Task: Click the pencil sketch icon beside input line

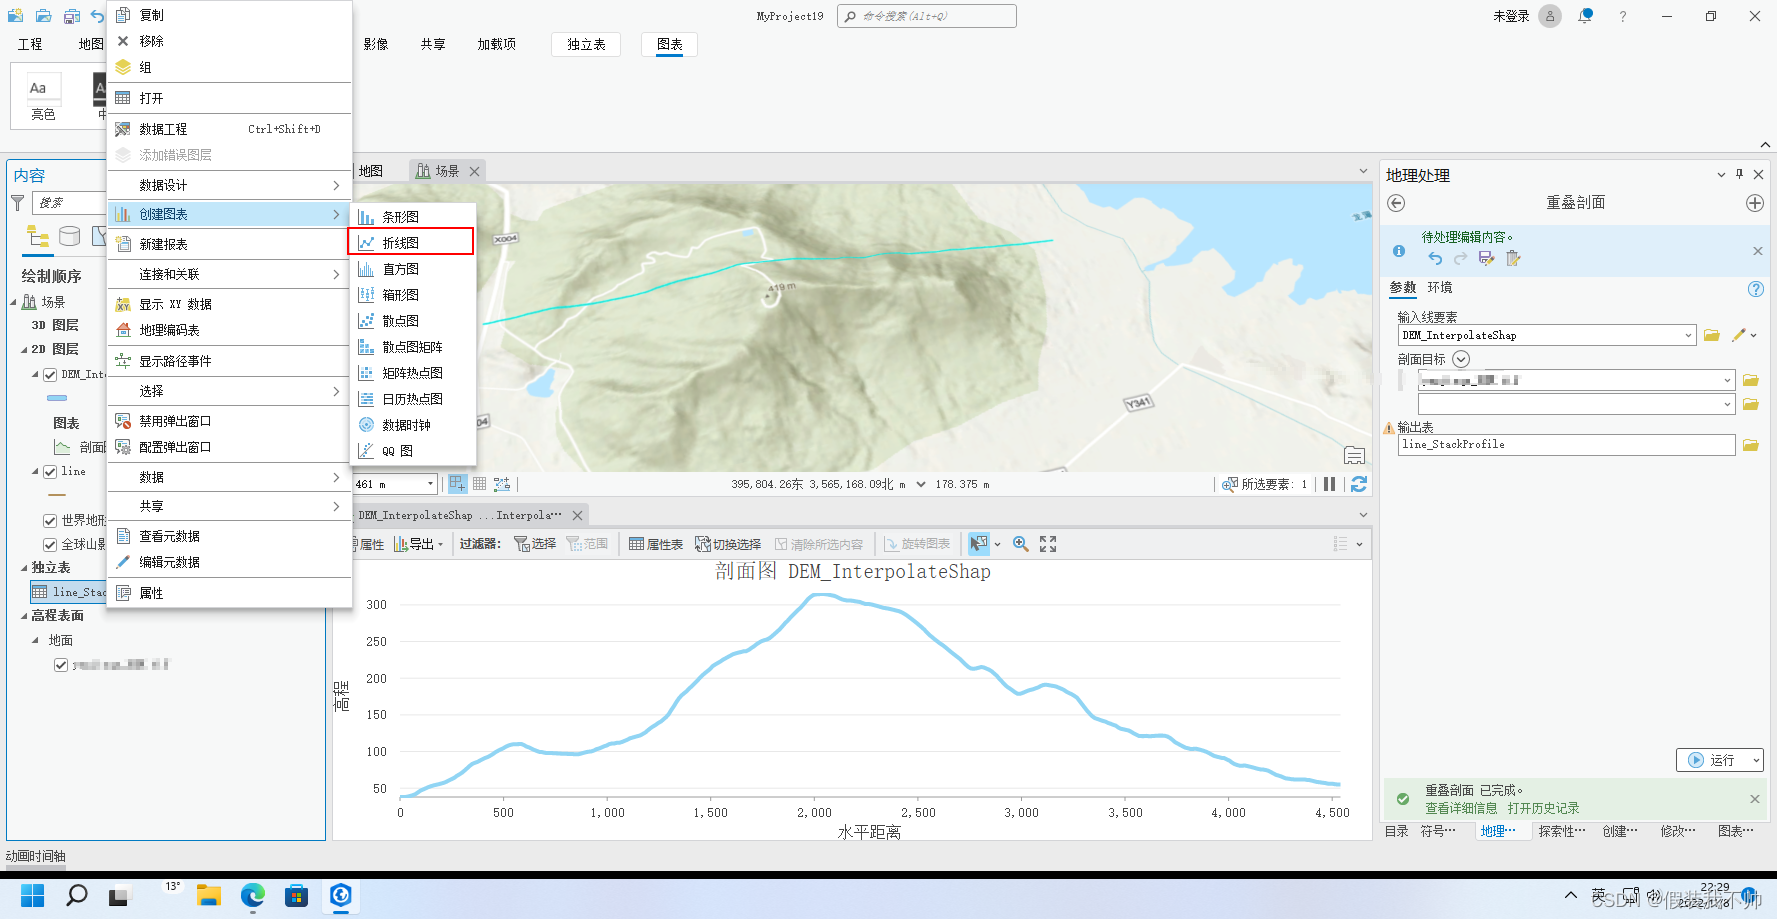Action: [1739, 335]
